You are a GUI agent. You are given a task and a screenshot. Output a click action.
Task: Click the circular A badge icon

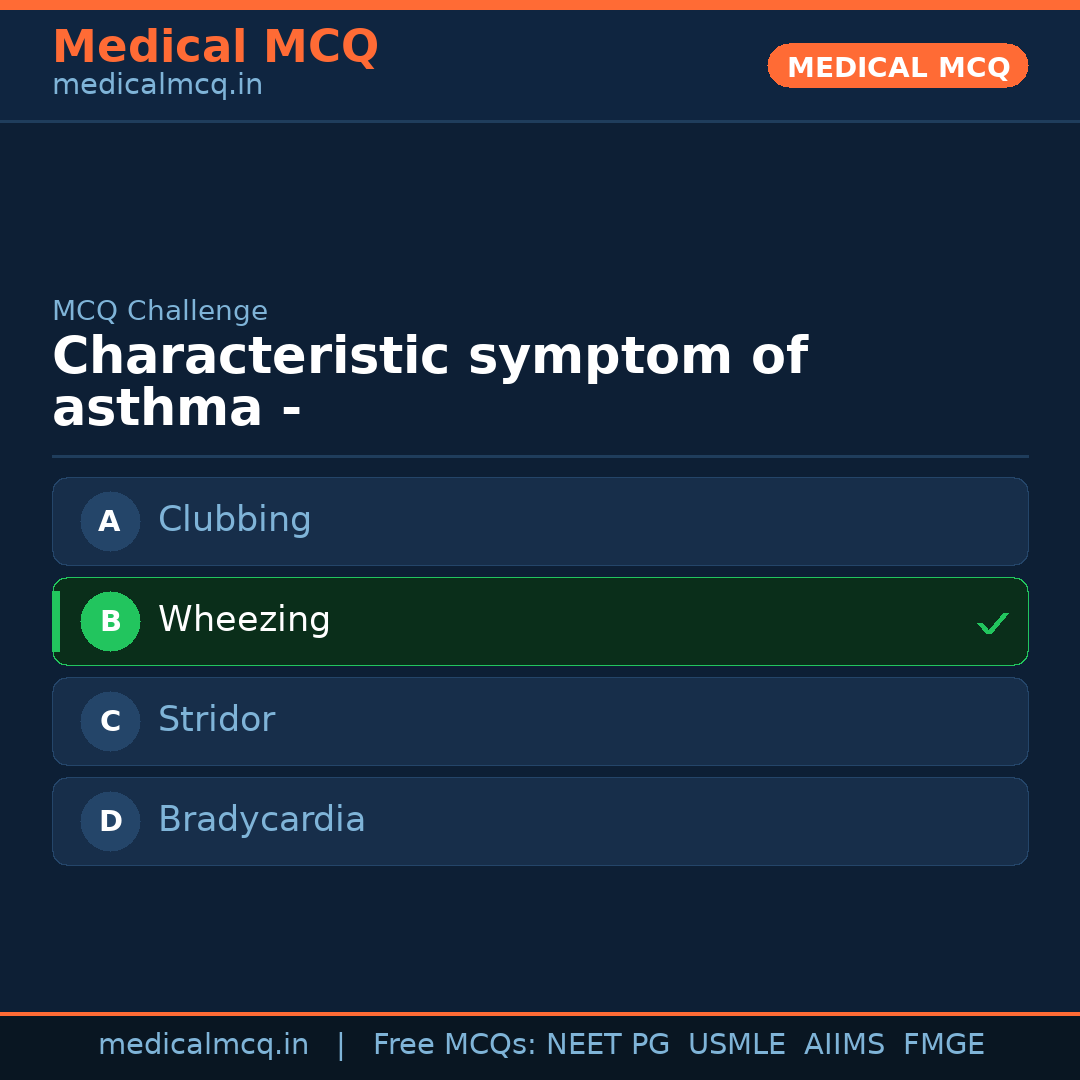pos(110,521)
